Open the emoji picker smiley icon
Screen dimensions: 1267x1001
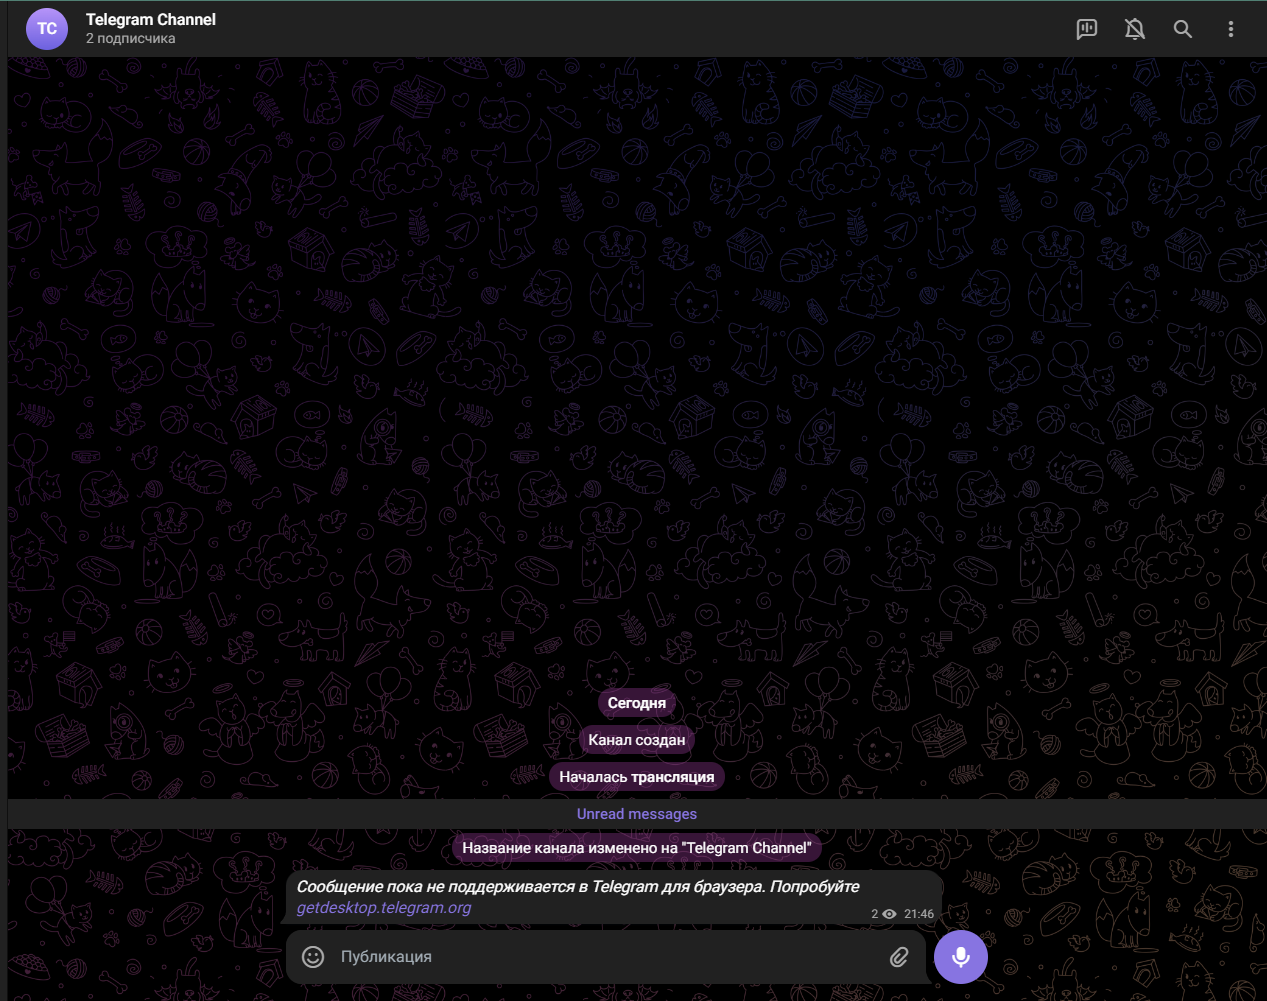click(x=313, y=957)
